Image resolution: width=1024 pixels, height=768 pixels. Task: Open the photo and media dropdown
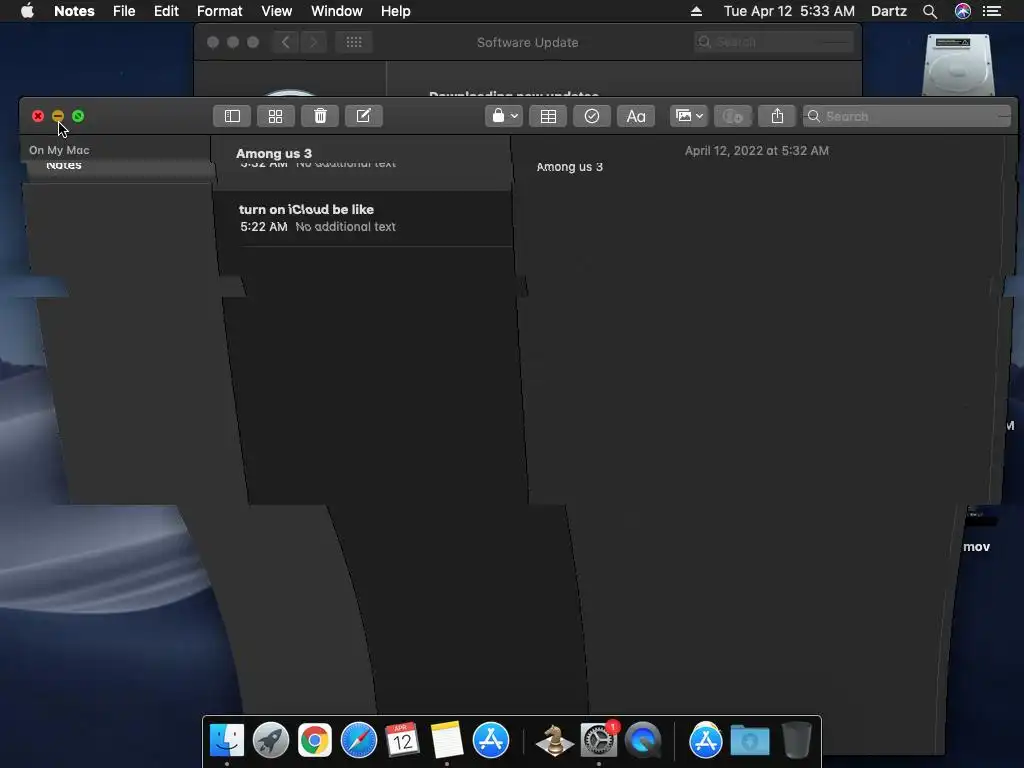[688, 116]
